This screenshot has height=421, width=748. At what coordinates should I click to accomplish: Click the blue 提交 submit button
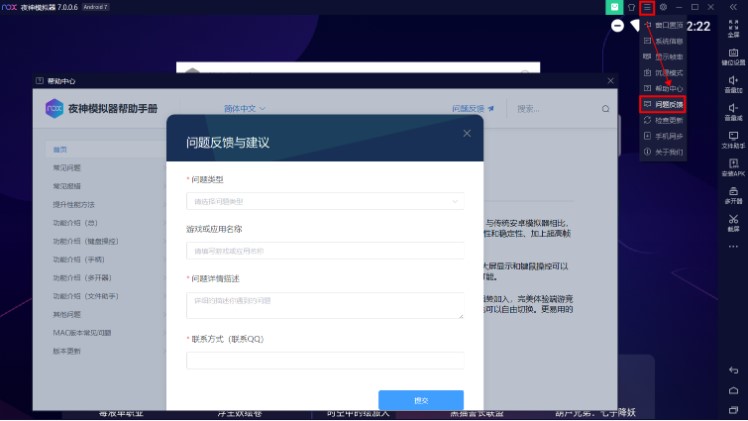[420, 400]
